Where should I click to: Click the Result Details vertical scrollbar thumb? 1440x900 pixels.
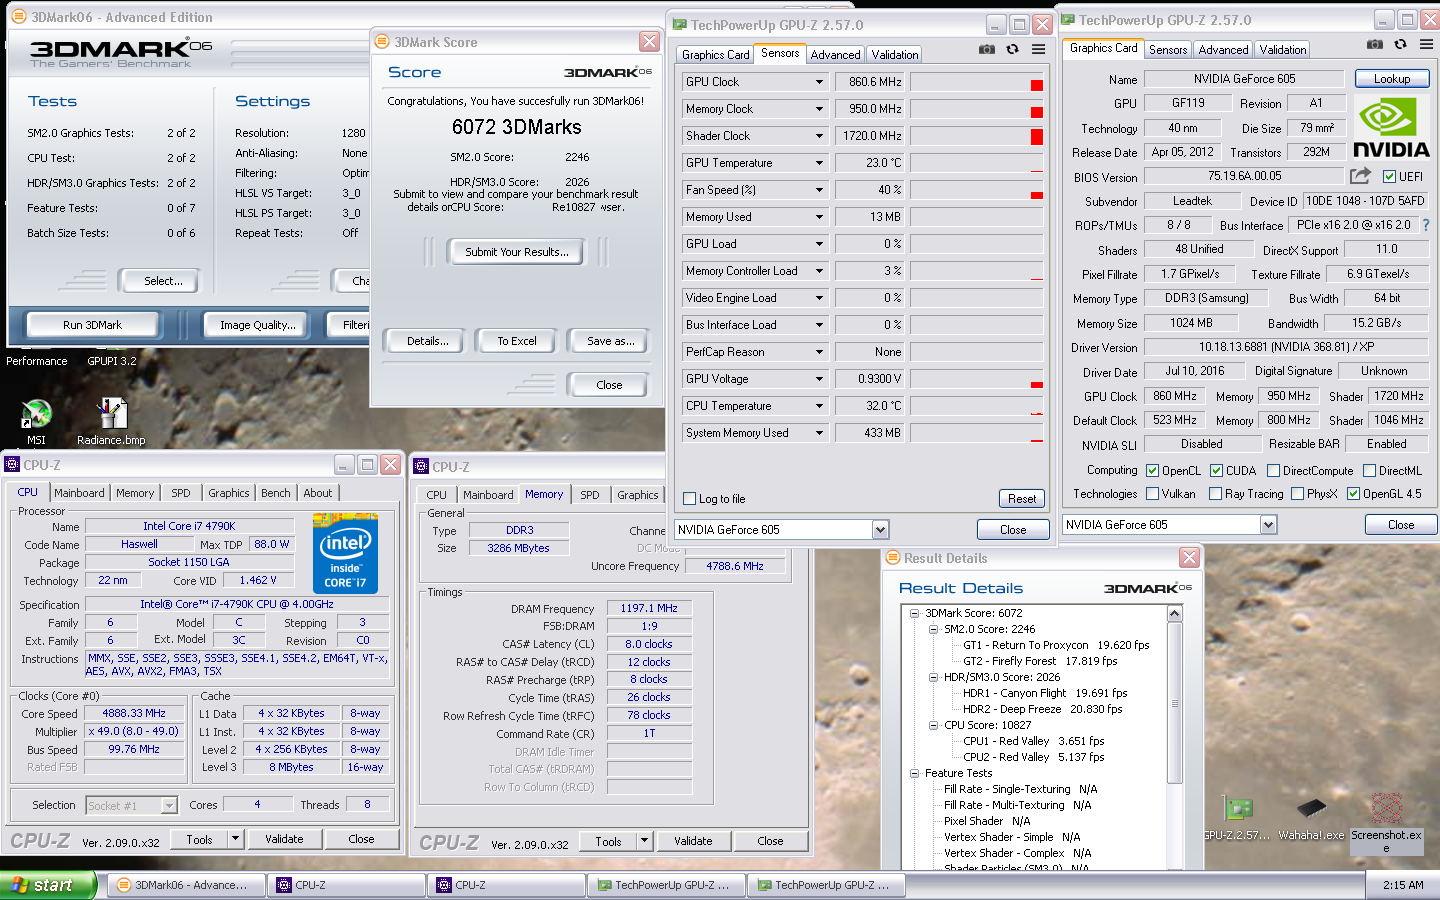click(1175, 703)
